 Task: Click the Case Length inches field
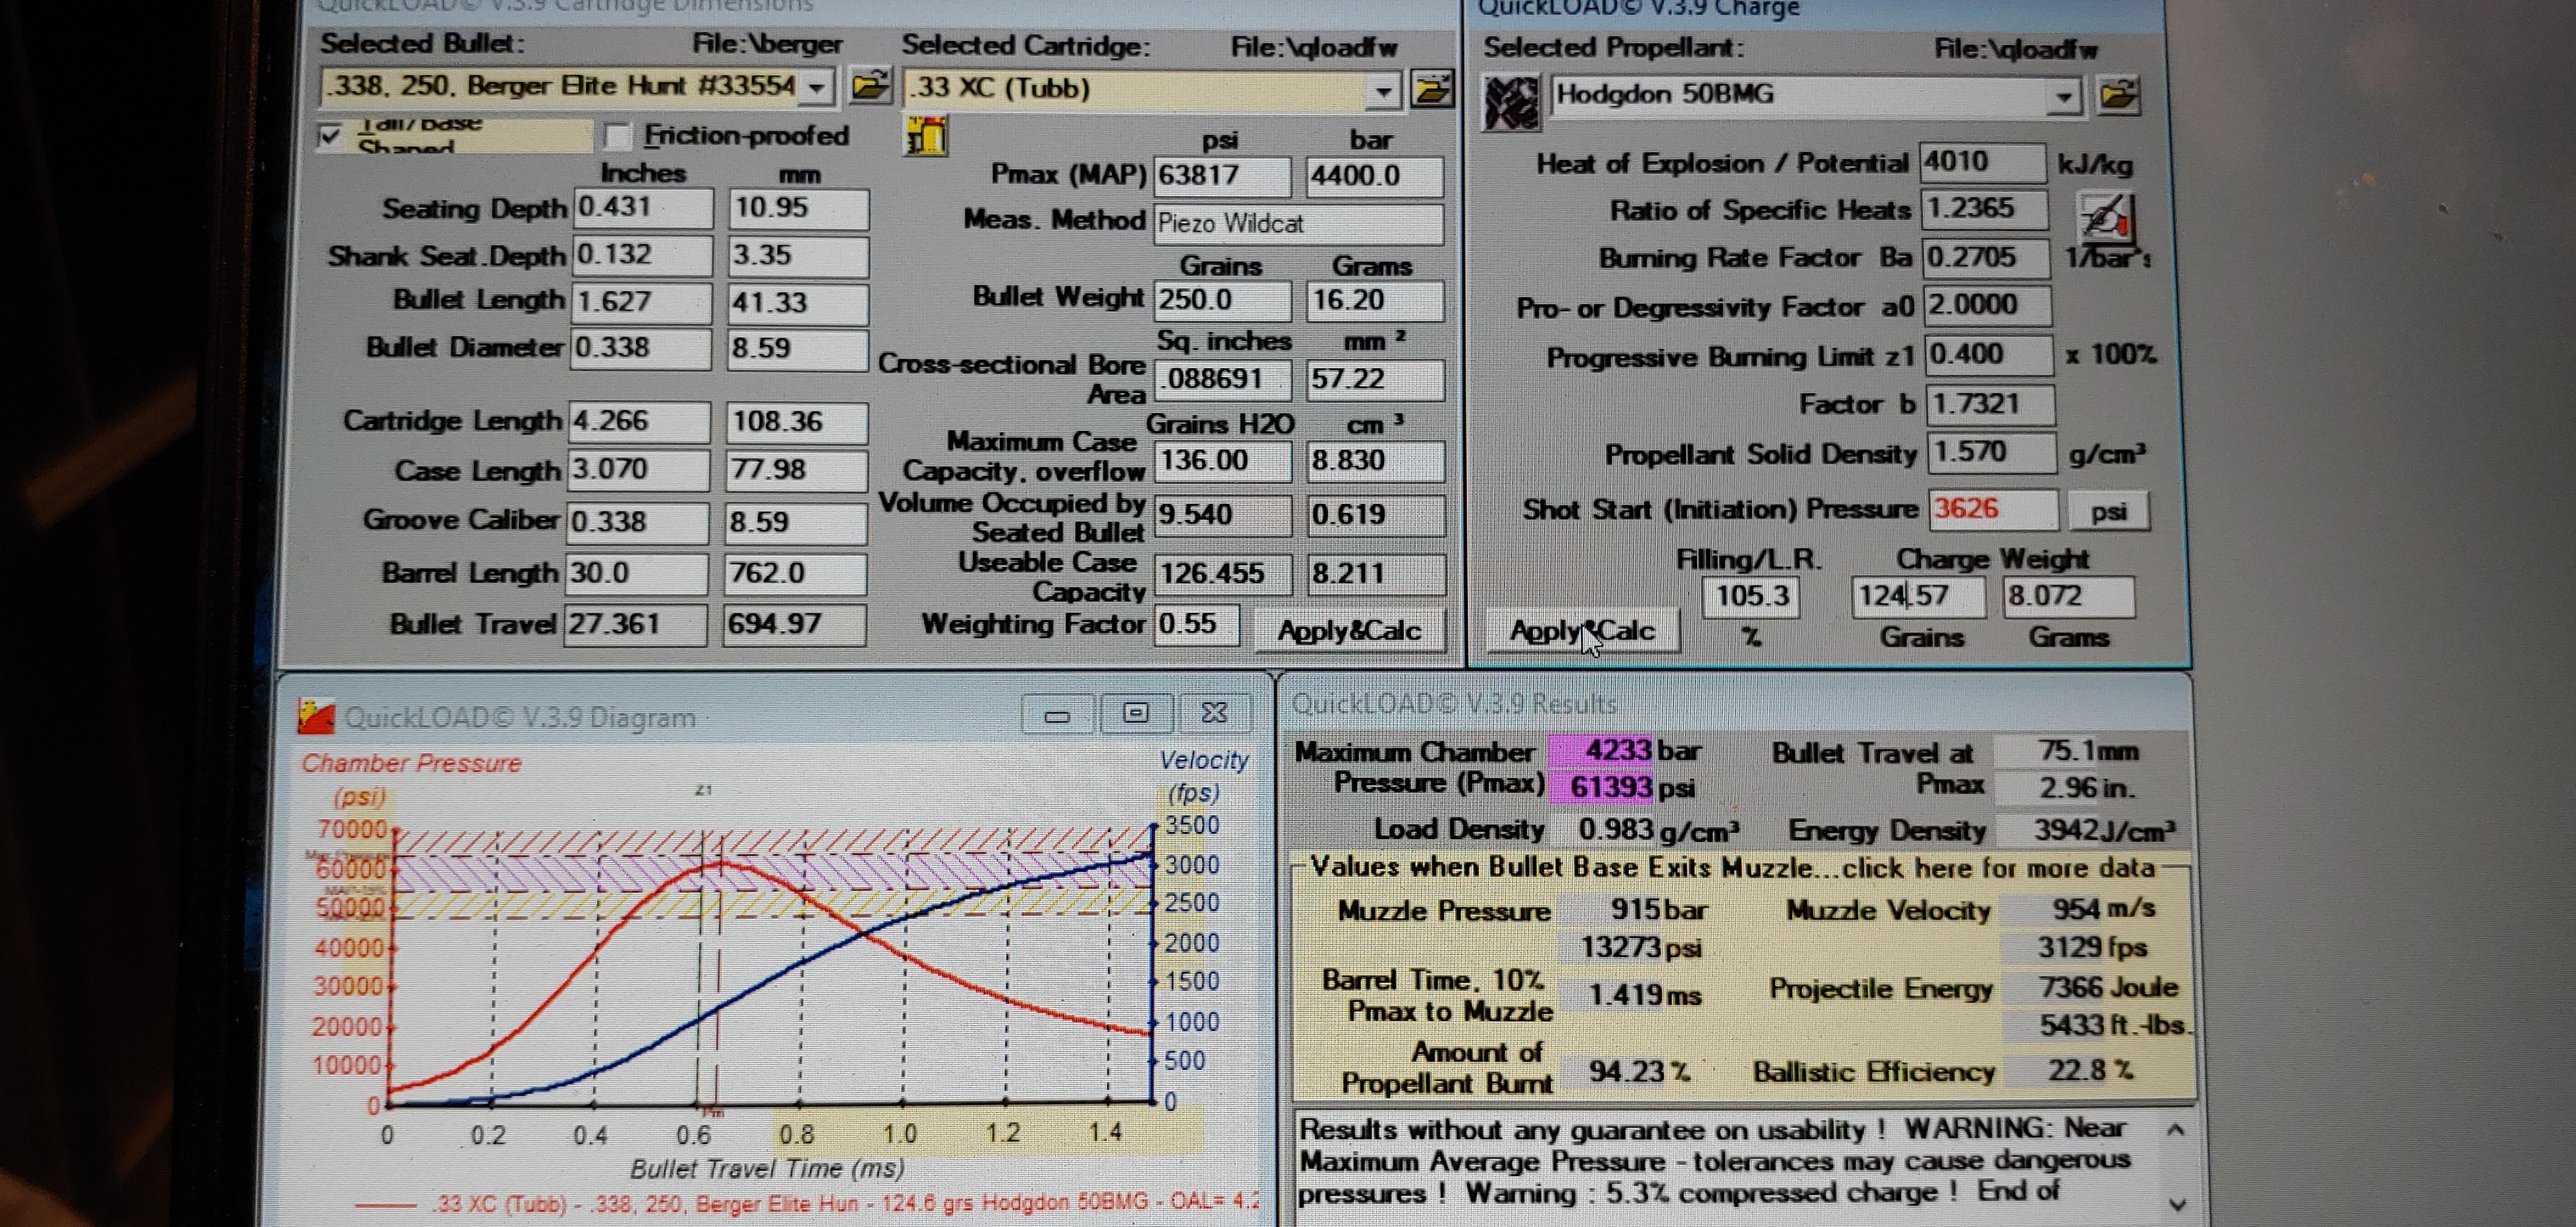tap(638, 470)
